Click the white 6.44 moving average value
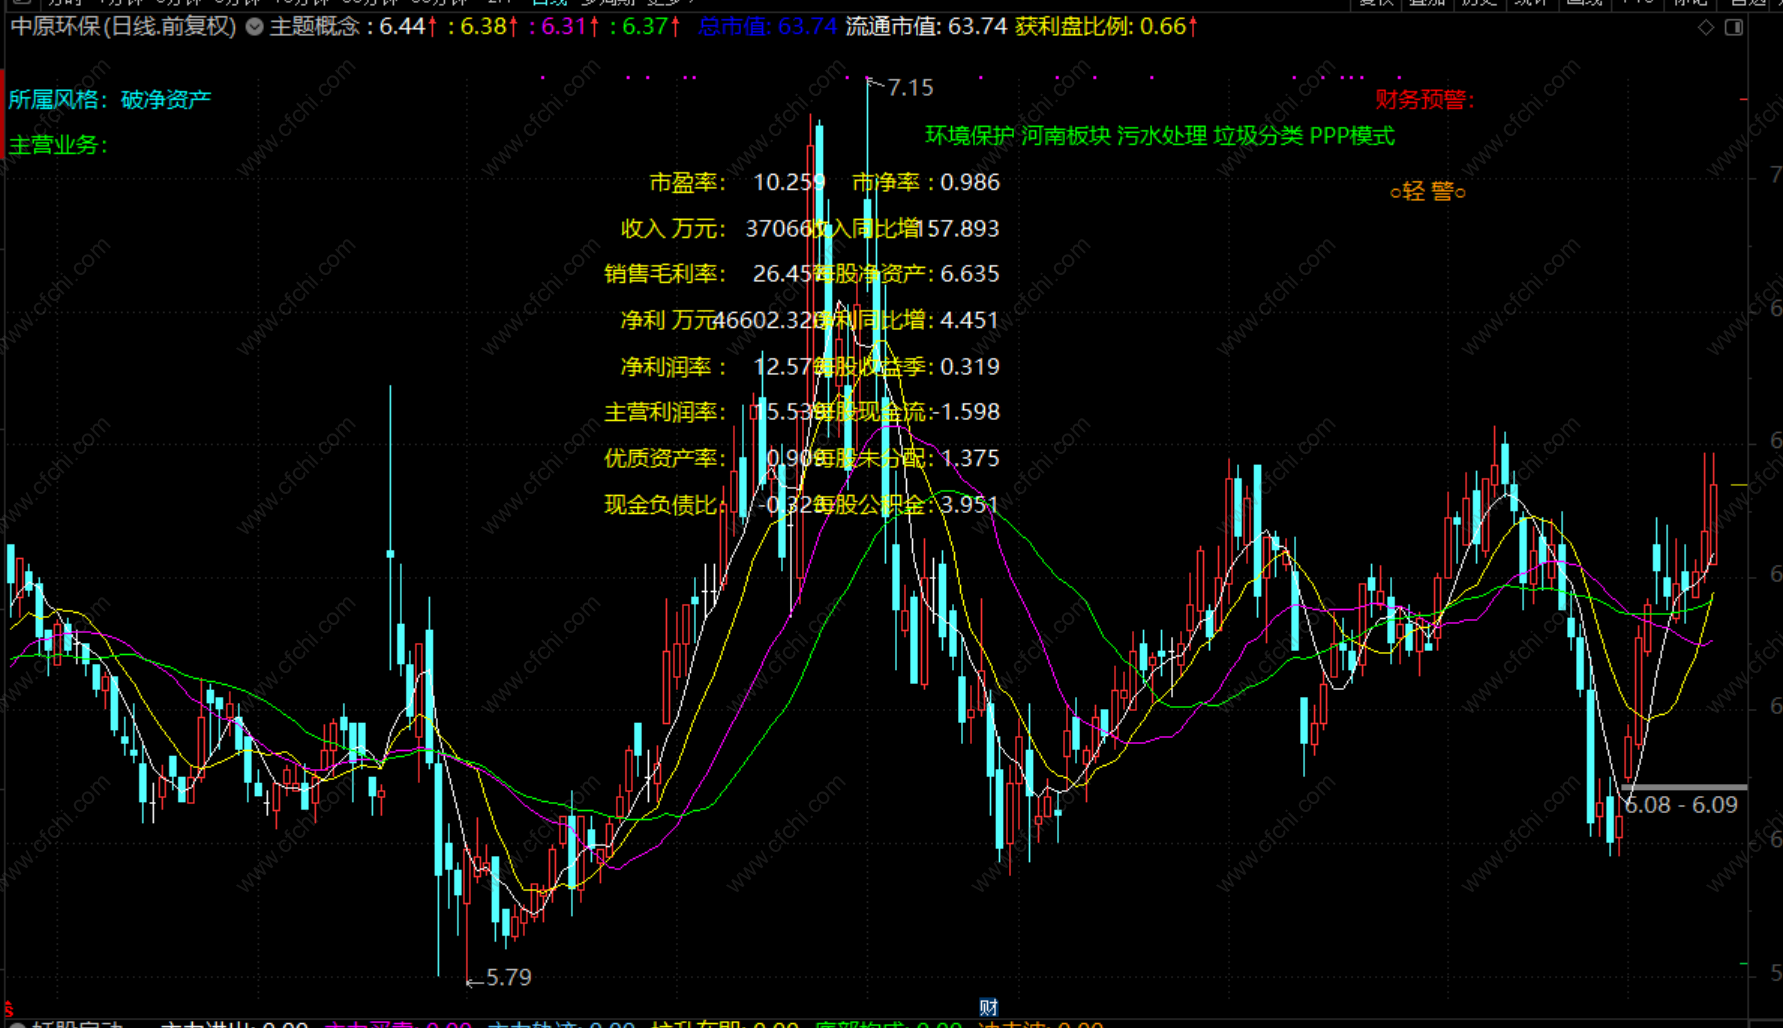1783x1028 pixels. point(402,26)
